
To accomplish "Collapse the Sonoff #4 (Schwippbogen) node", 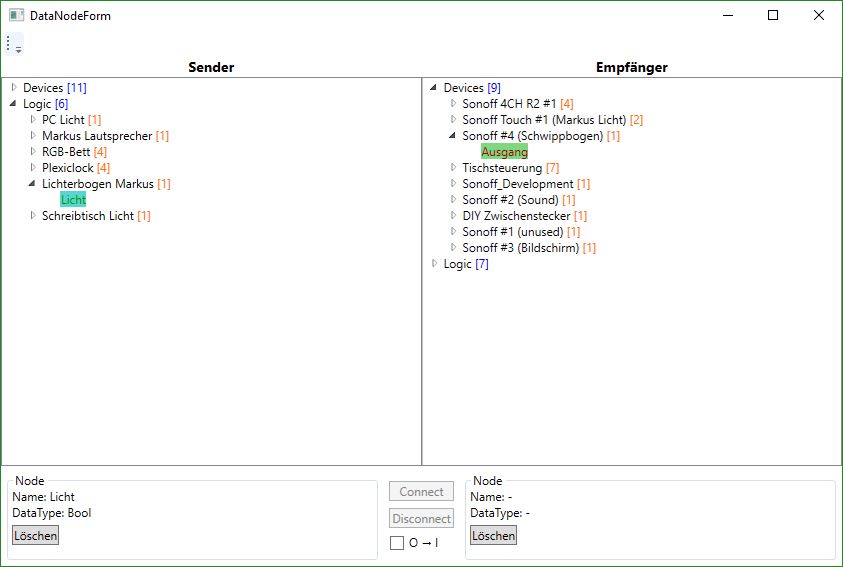I will [453, 135].
